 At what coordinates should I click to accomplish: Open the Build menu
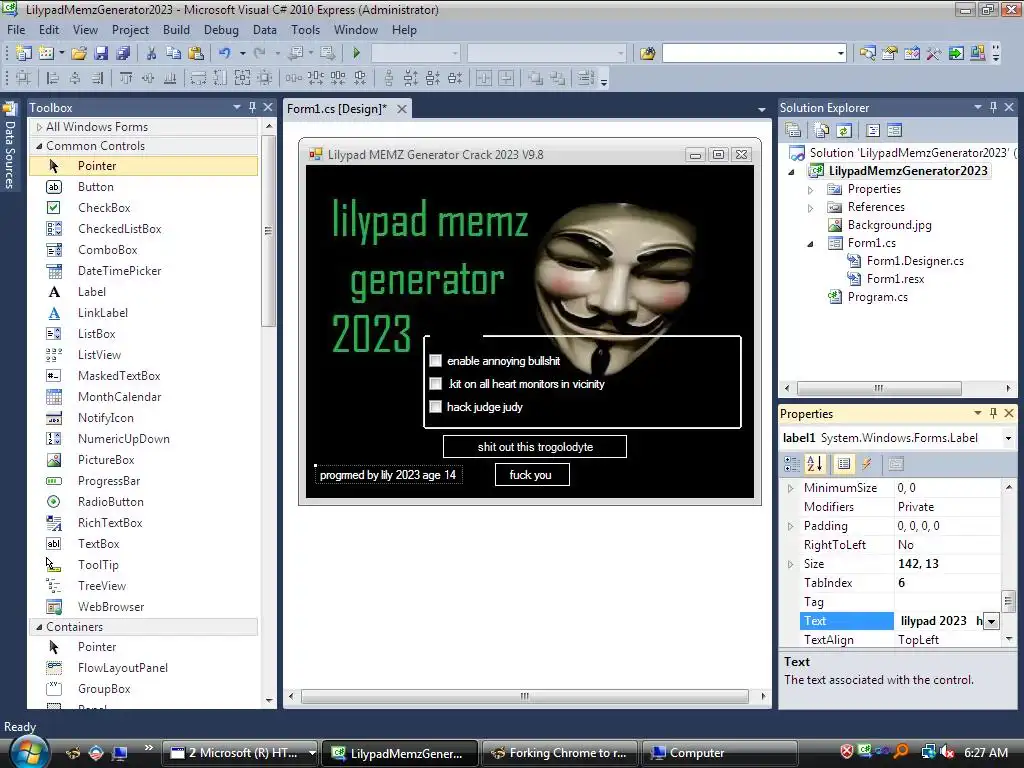pyautogui.click(x=176, y=30)
